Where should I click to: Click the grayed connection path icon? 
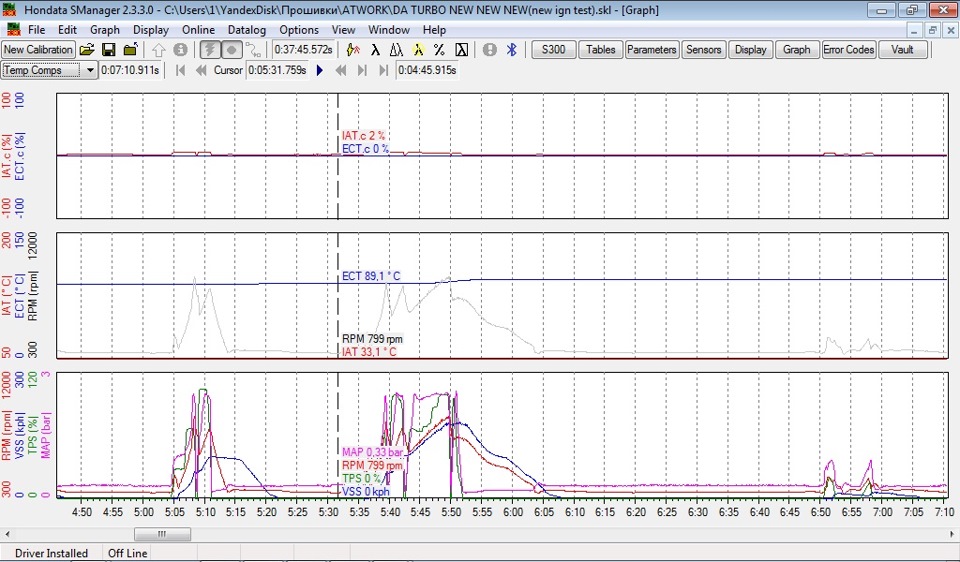click(x=253, y=50)
